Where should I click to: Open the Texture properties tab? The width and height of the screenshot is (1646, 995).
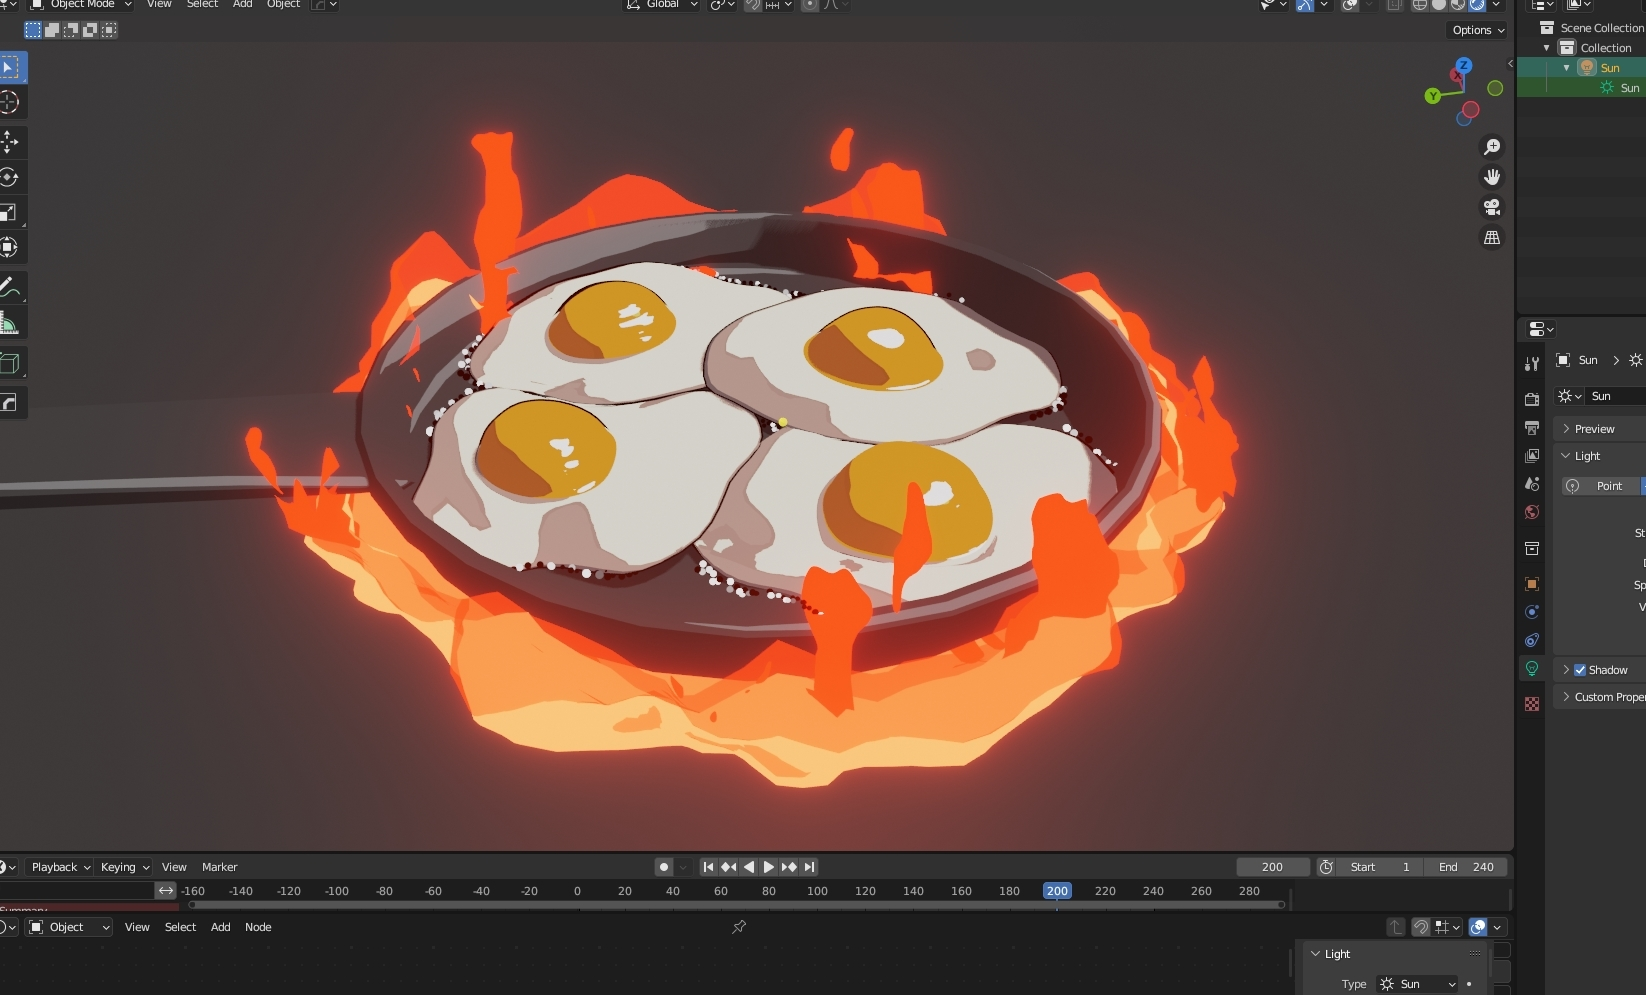pos(1531,703)
